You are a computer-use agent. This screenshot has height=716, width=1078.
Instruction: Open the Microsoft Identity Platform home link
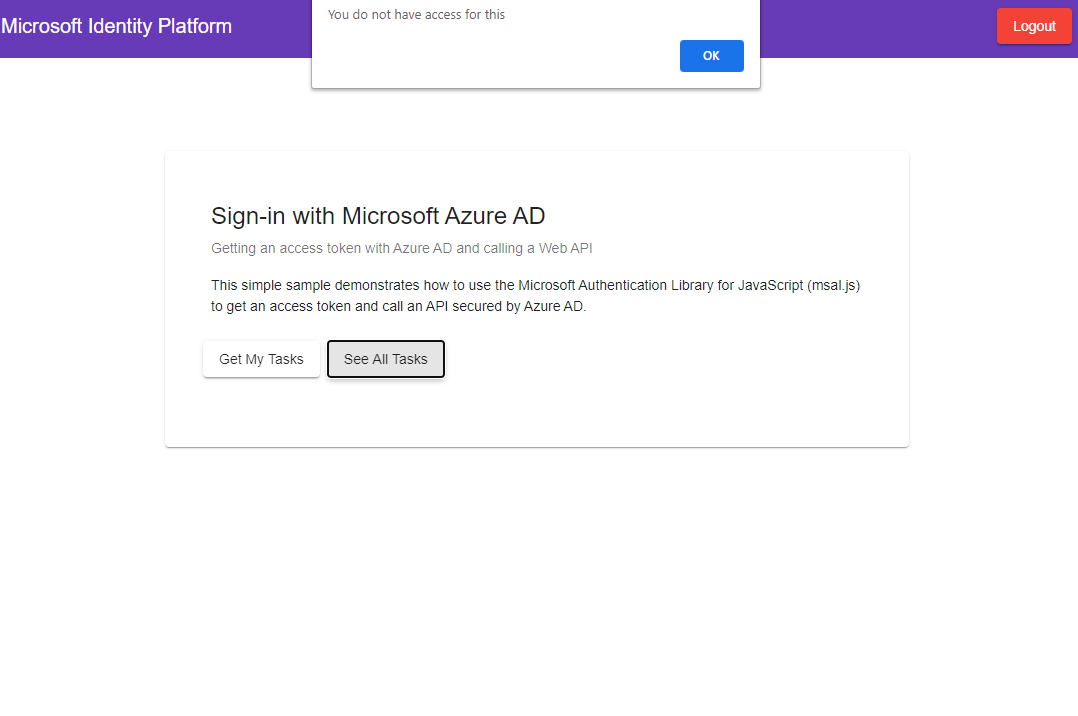(x=117, y=26)
